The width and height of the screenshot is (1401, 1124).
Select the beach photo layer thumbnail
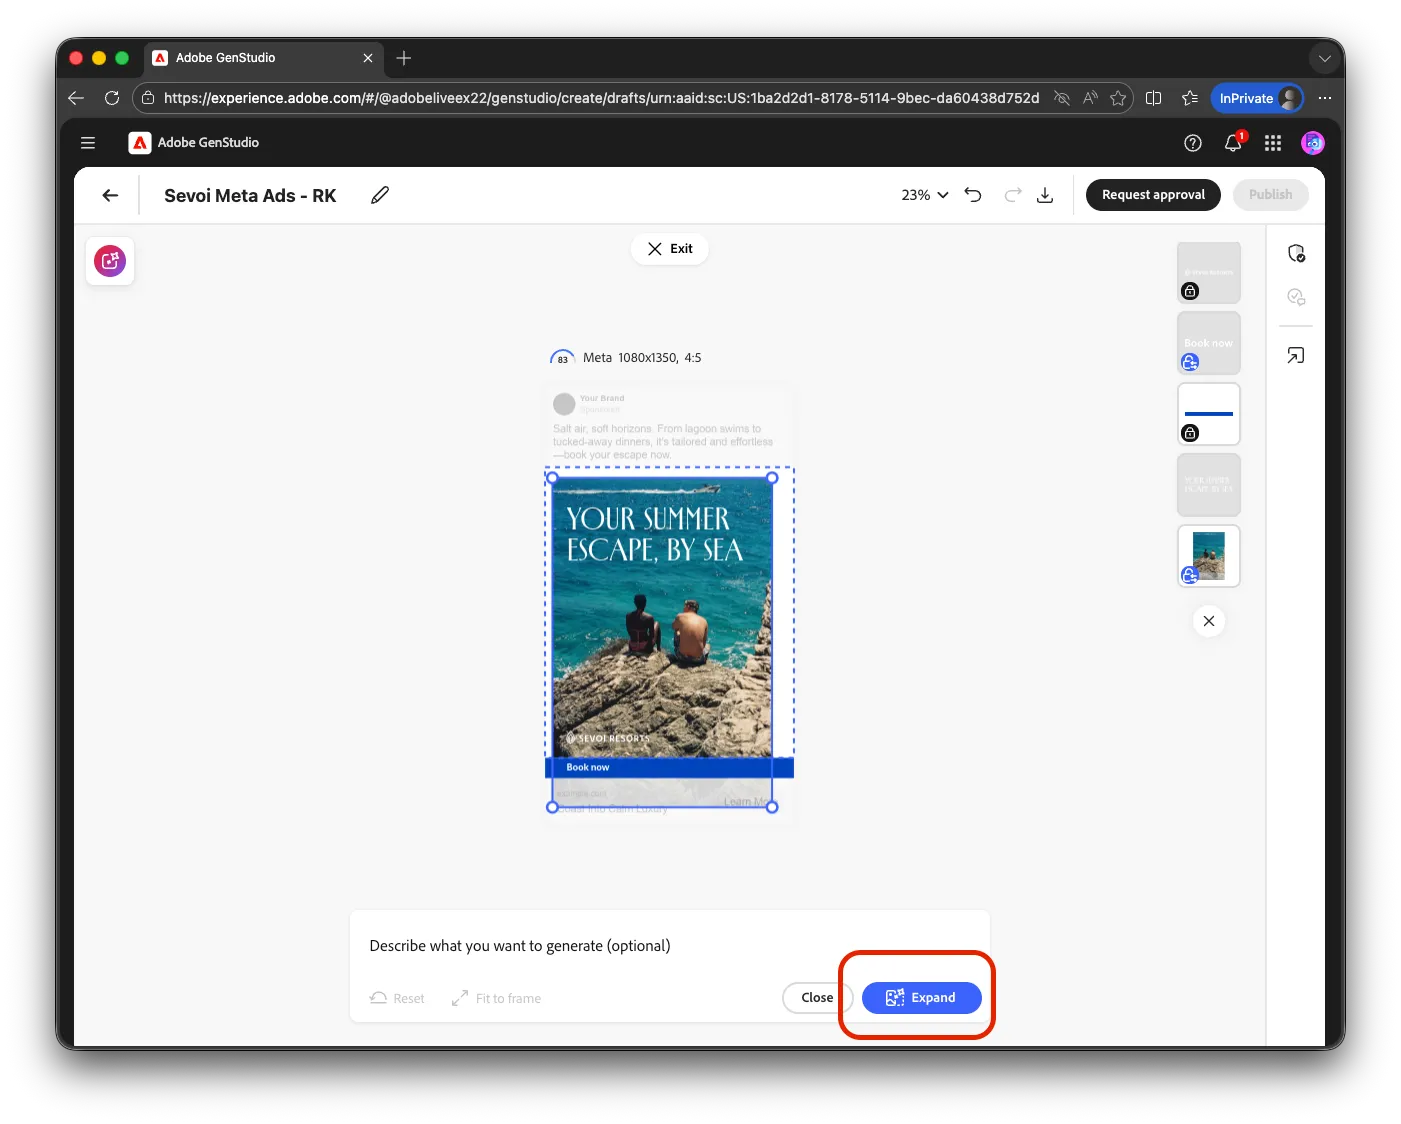[1209, 556]
